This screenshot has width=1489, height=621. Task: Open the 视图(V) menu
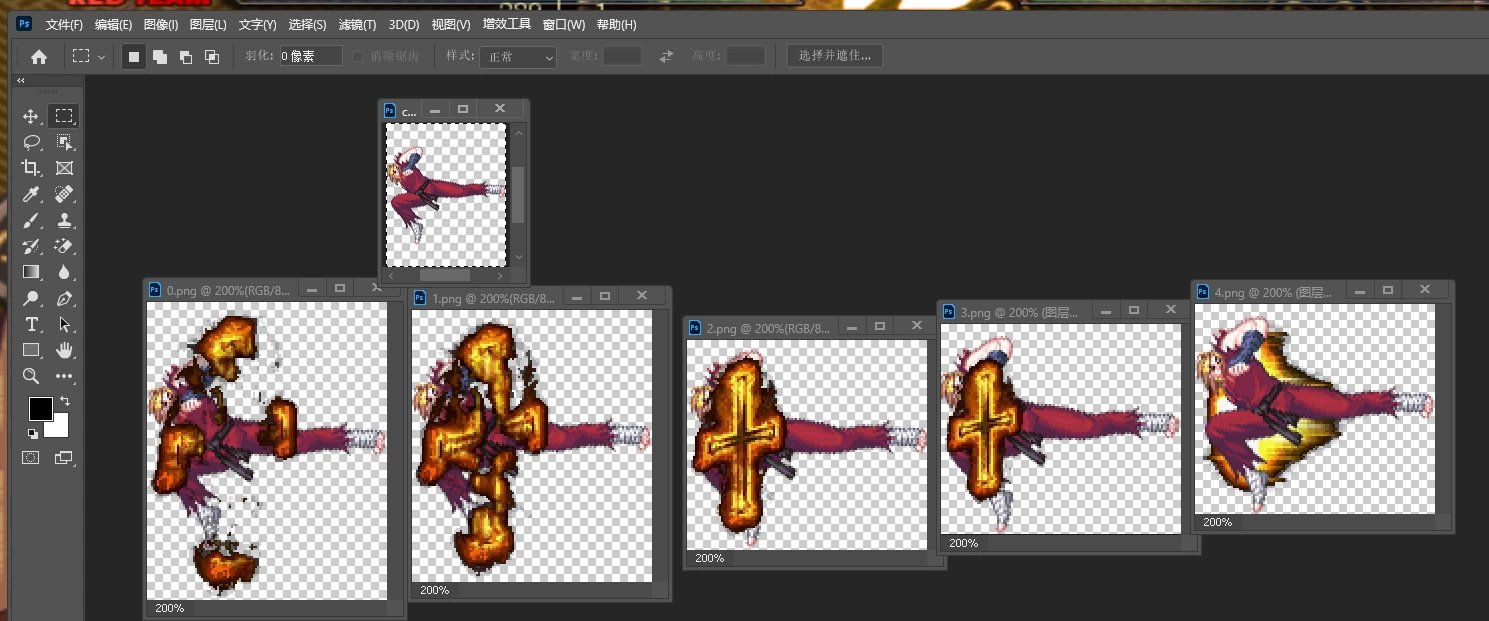(x=451, y=24)
